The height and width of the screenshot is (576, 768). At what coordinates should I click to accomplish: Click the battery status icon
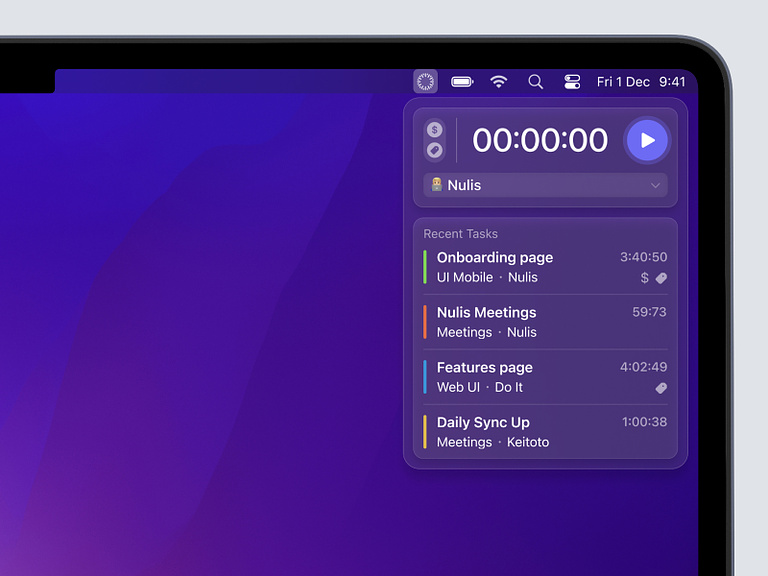tap(462, 82)
